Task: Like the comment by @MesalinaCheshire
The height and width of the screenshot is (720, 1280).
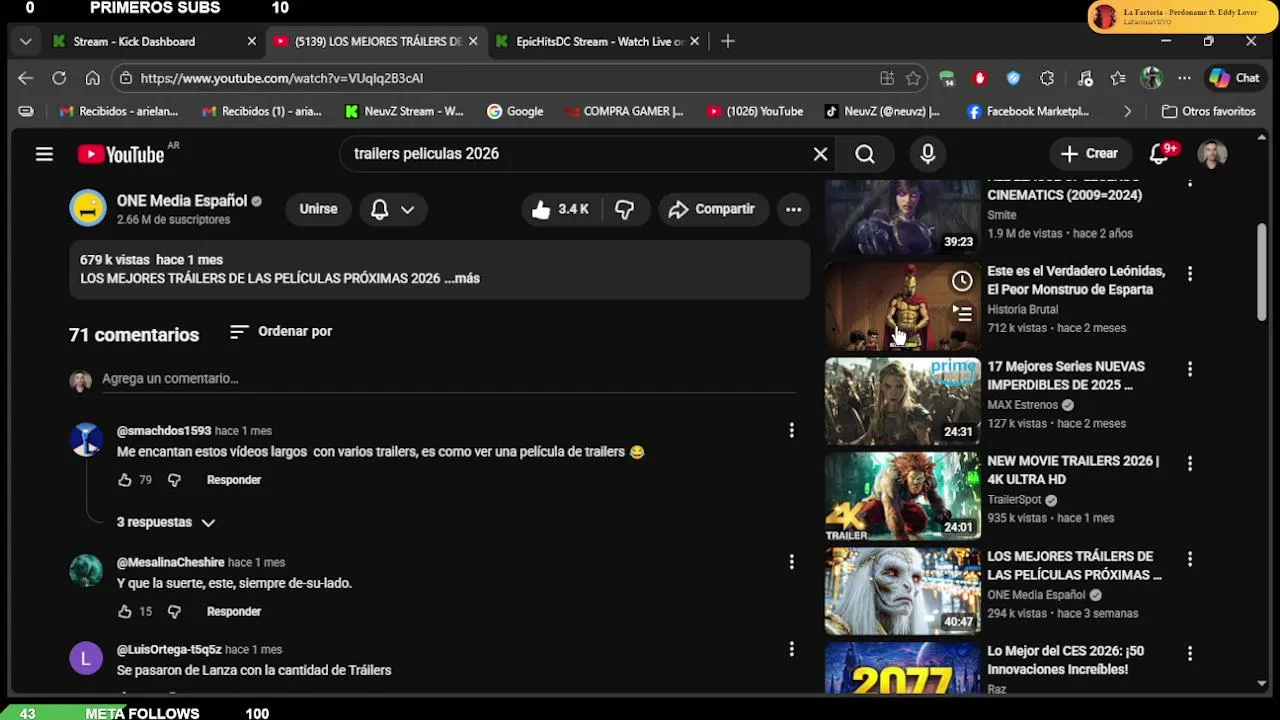Action: [x=125, y=611]
